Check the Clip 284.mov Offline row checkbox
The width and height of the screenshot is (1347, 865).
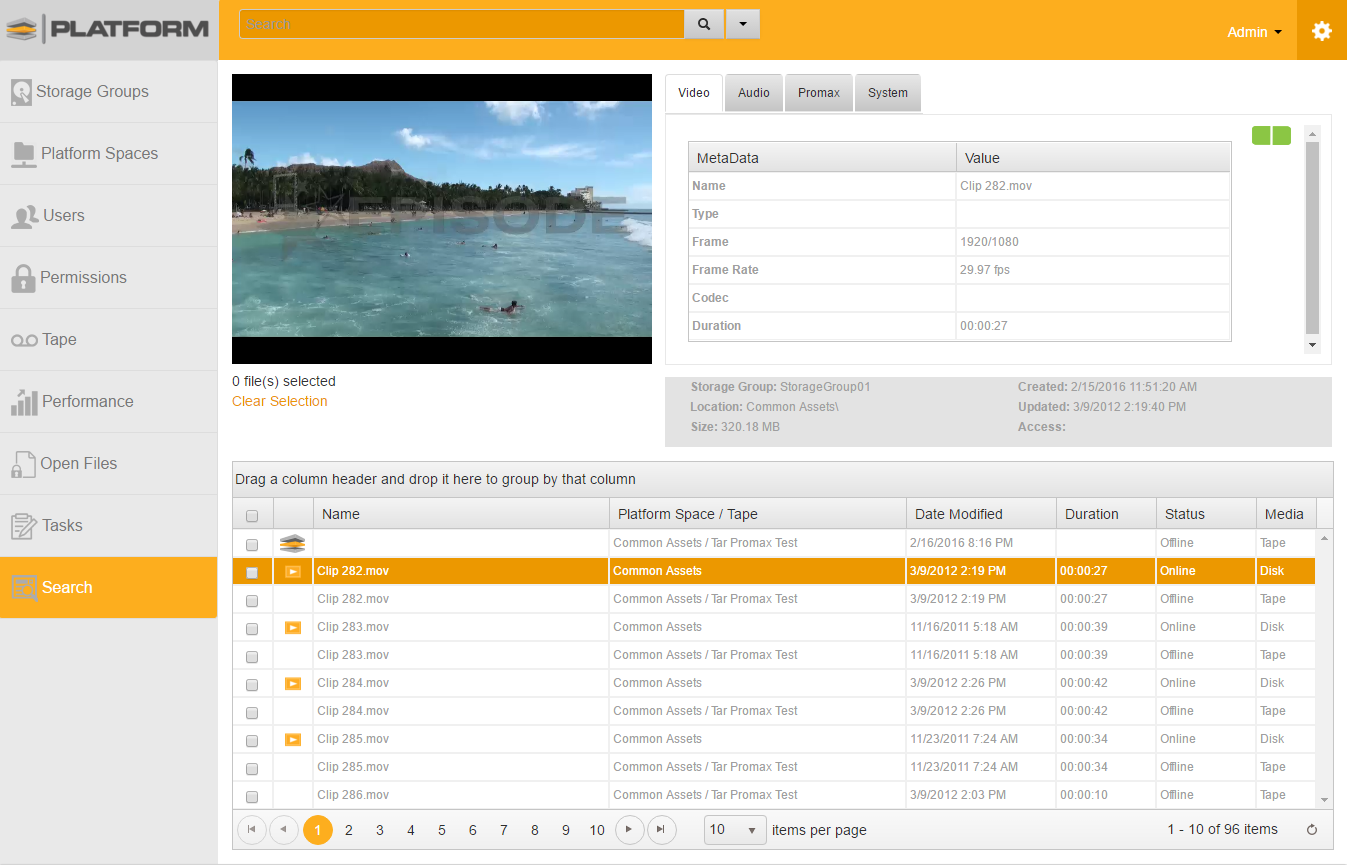point(252,713)
